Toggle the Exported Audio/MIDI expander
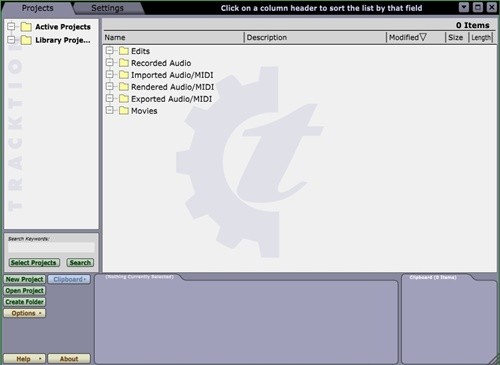 110,98
